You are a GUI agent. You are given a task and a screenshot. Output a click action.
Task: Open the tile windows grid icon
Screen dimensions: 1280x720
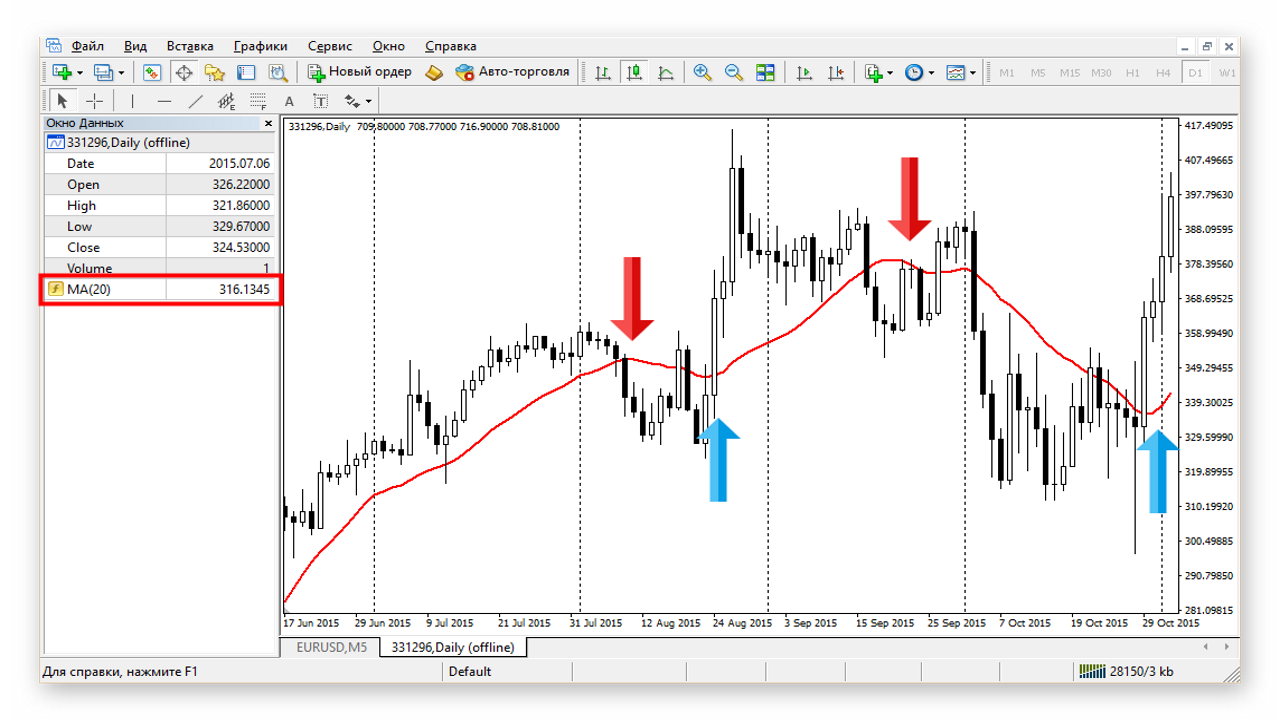point(765,72)
